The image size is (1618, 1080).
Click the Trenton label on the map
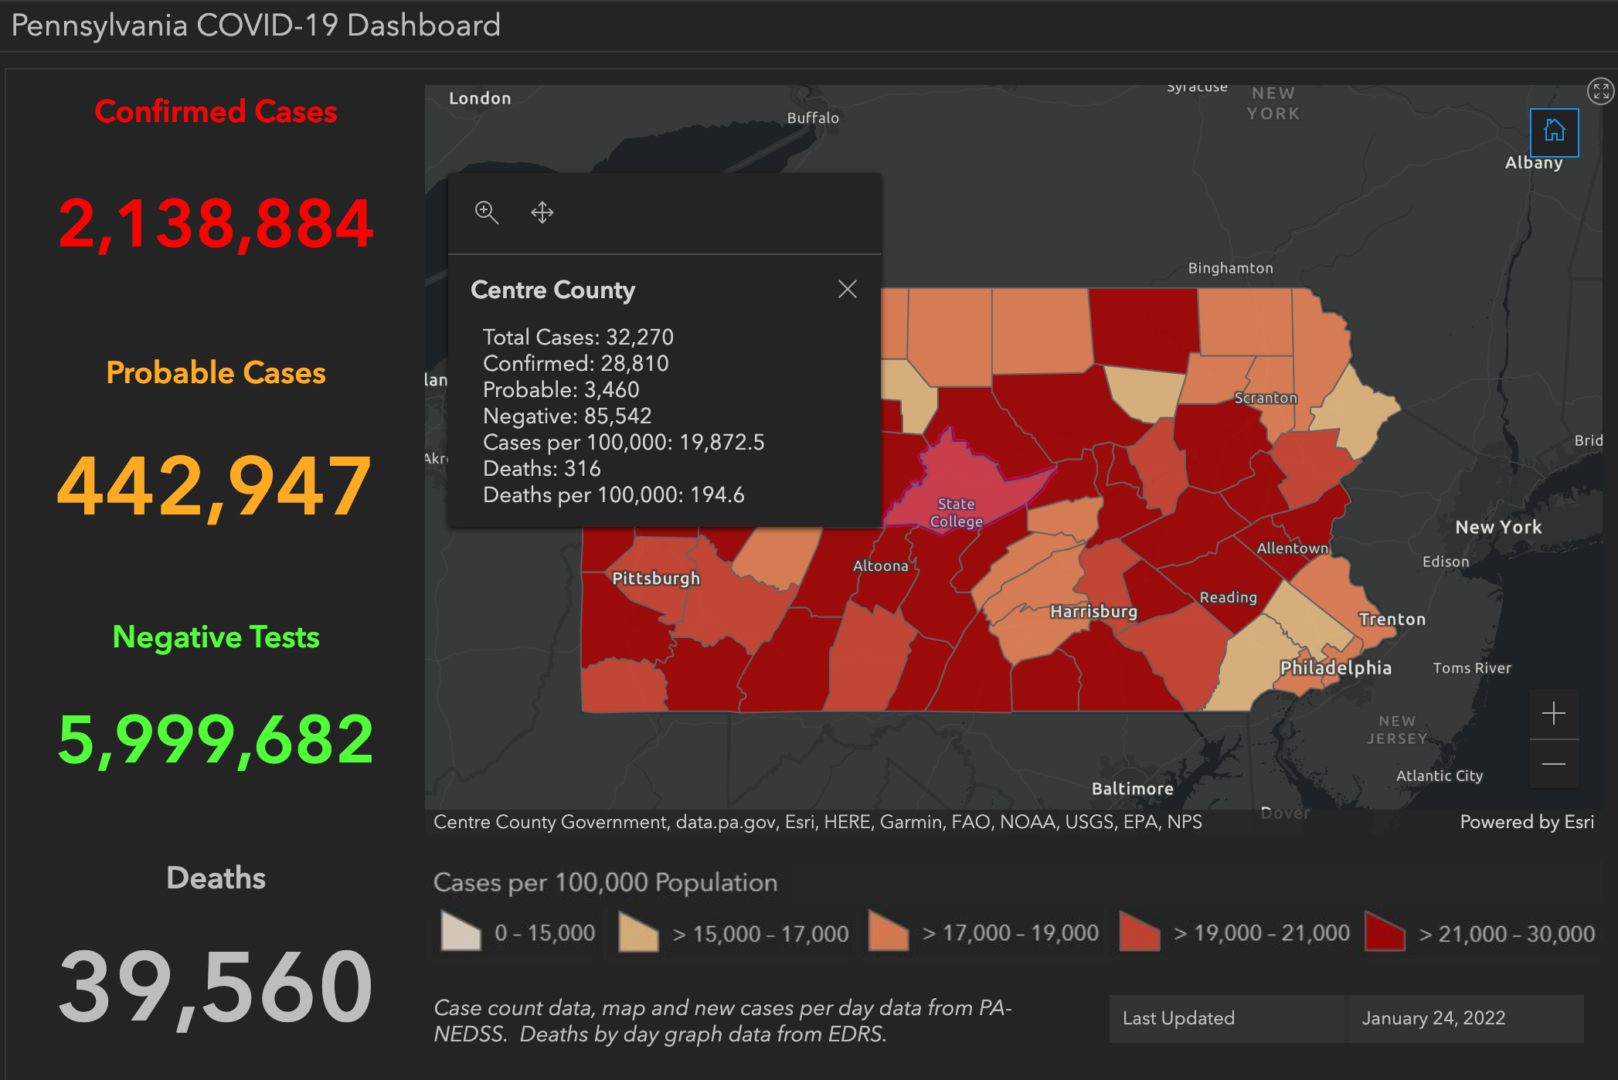coord(1392,619)
